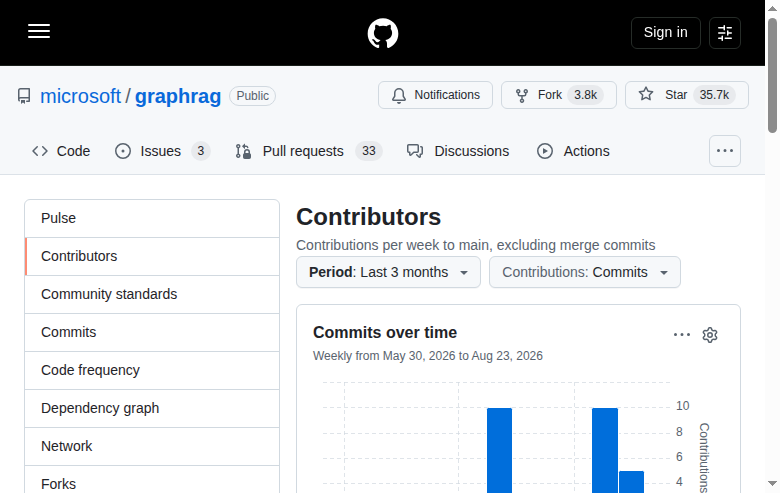Click the Notifications bell button
Screen dimensions: 780x493
[435, 95]
